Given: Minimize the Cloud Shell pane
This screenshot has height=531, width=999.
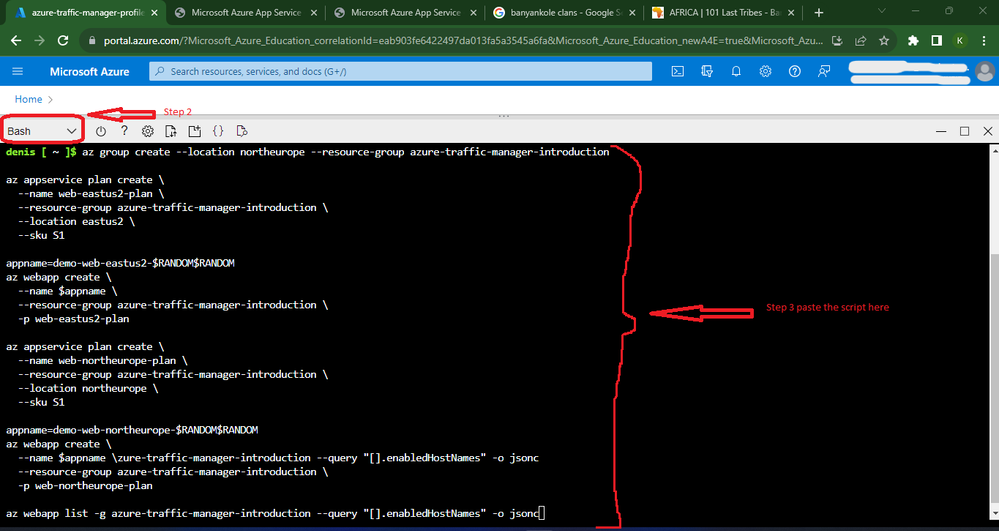Looking at the screenshot, I should click(x=941, y=131).
